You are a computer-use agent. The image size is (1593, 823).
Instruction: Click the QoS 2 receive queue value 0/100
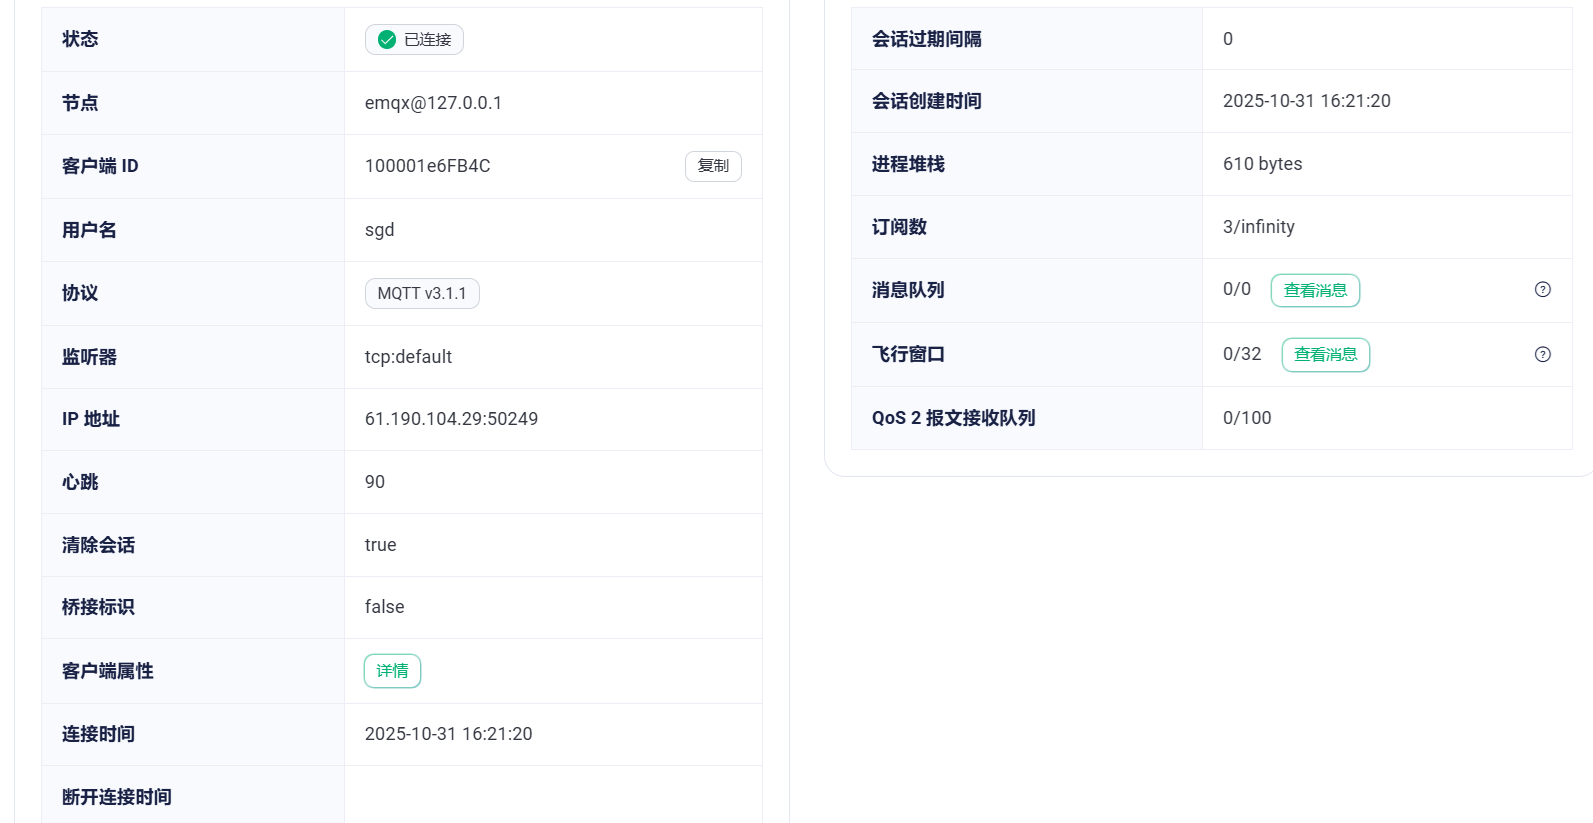[1246, 418]
